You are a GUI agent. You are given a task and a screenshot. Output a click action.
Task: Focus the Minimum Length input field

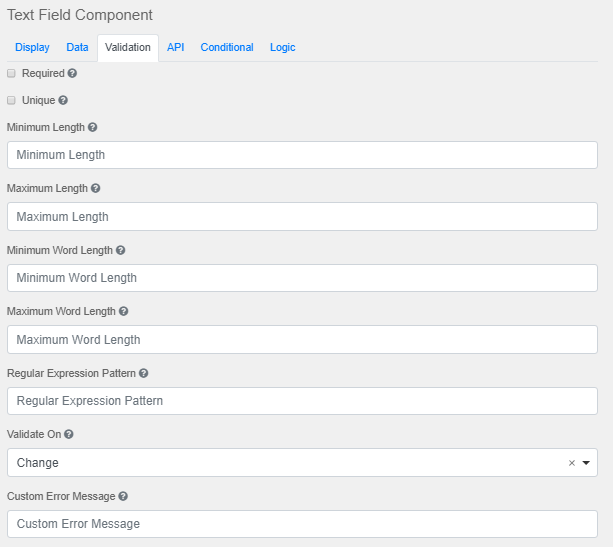302,155
